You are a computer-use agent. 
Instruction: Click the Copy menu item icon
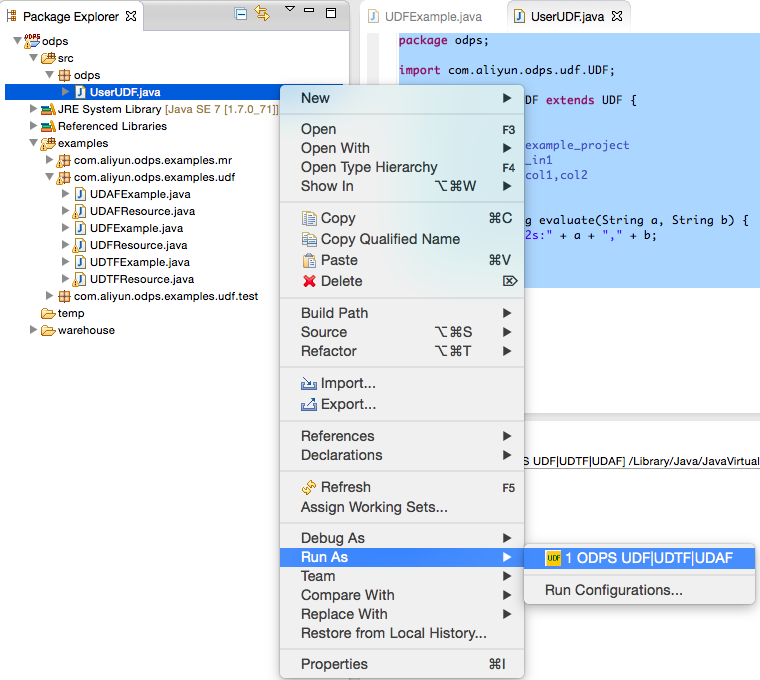[x=309, y=219]
